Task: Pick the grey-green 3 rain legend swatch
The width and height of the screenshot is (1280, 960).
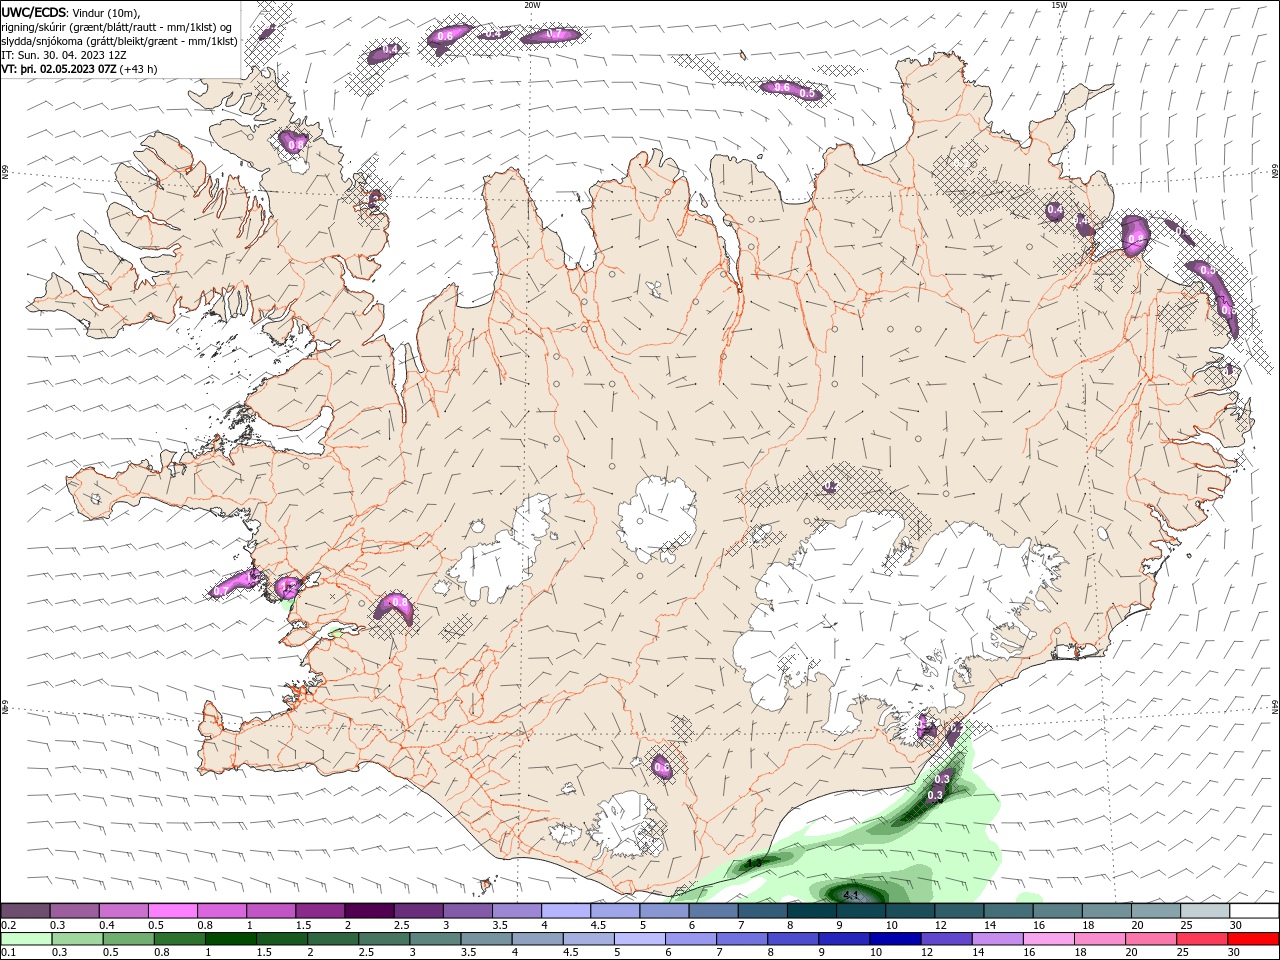Action: click(435, 939)
